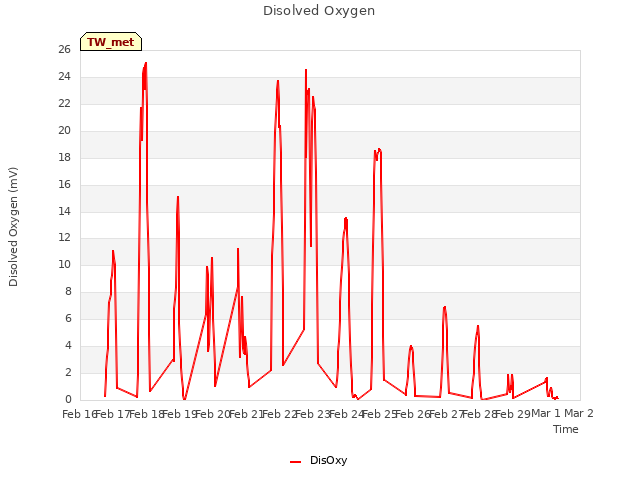Image resolution: width=640 pixels, height=480 pixels.
Task: Click the 0 y-axis tick value
Action: tap(68, 399)
